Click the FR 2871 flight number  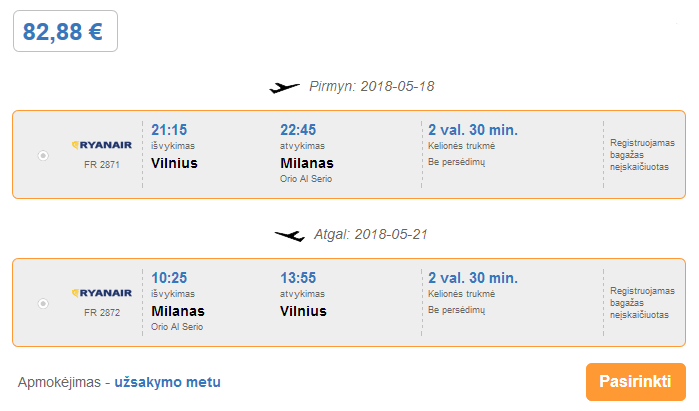[102, 164]
